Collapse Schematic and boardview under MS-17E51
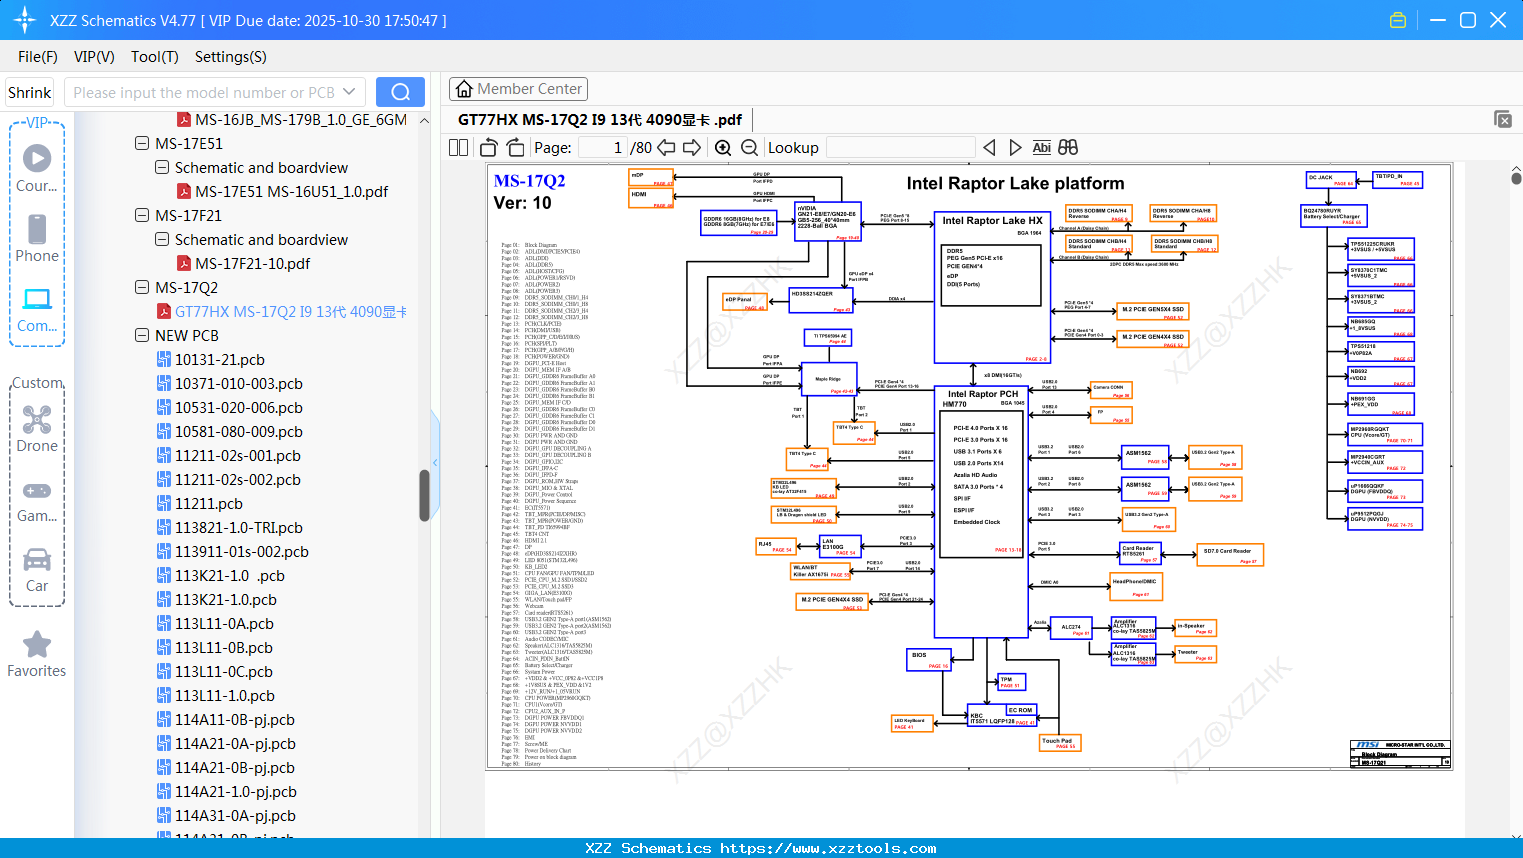The height and width of the screenshot is (858, 1523). point(162,168)
